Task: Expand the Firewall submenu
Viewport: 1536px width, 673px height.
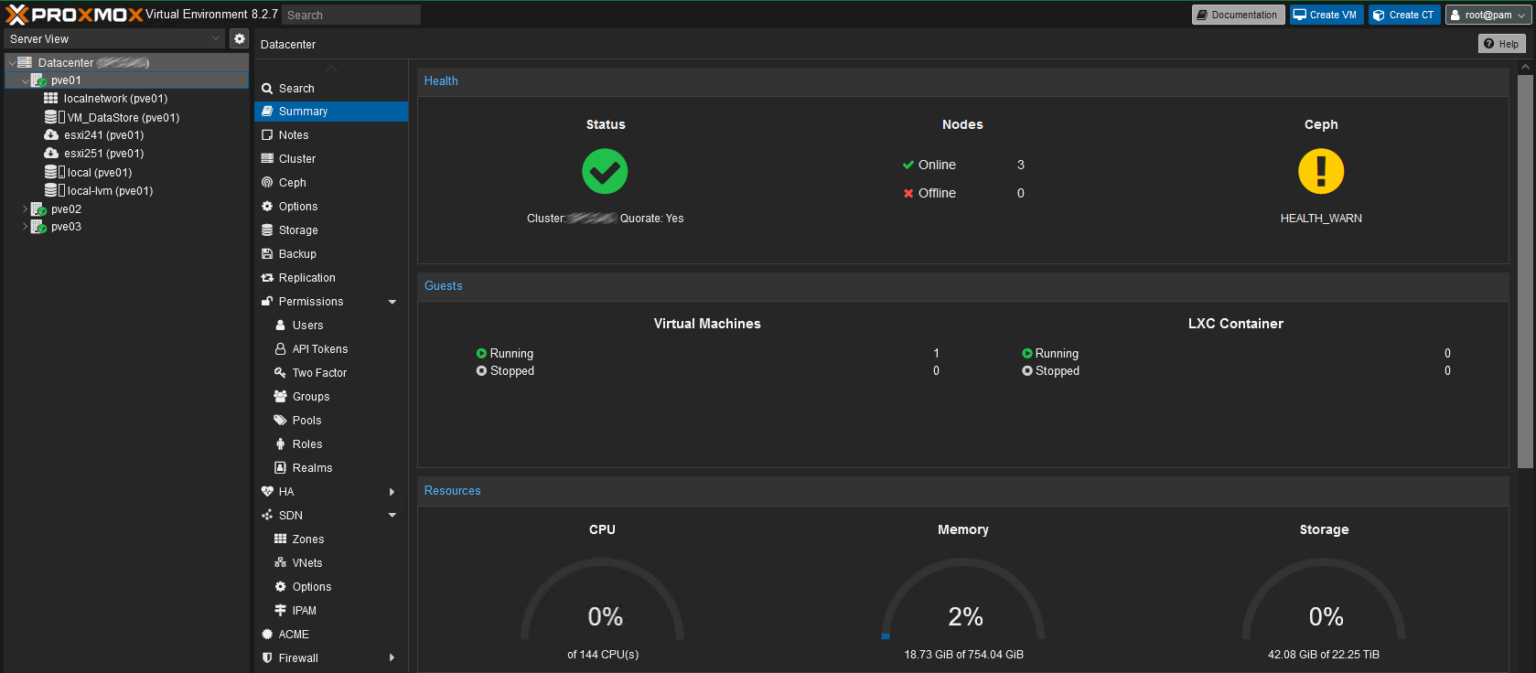Action: (299, 658)
